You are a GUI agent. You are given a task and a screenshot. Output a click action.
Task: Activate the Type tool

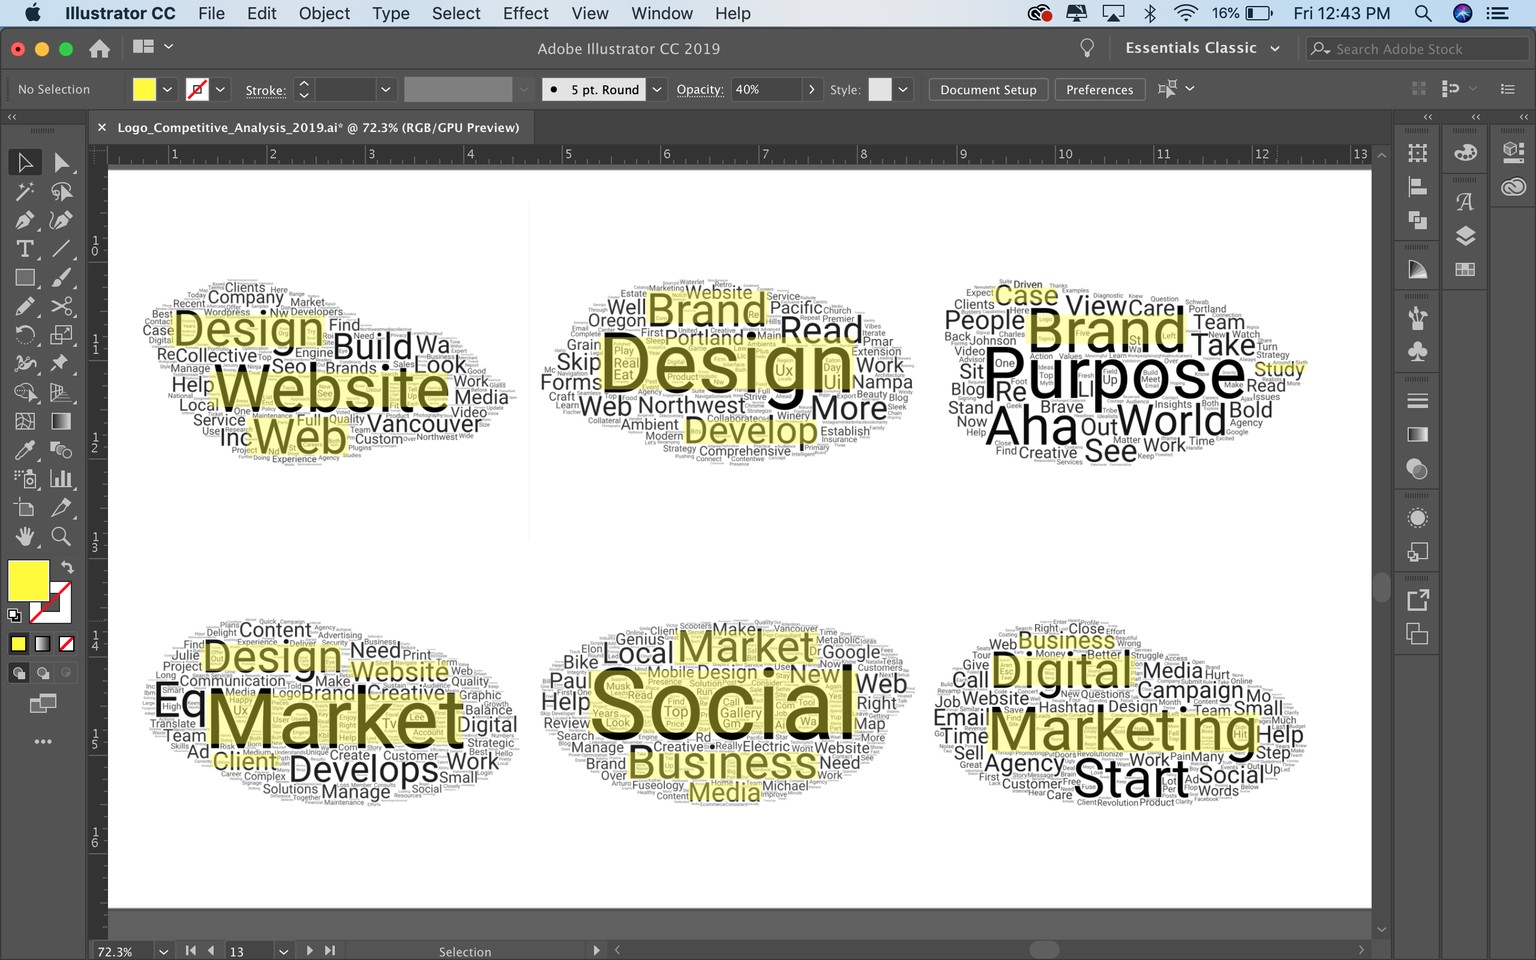click(x=25, y=249)
